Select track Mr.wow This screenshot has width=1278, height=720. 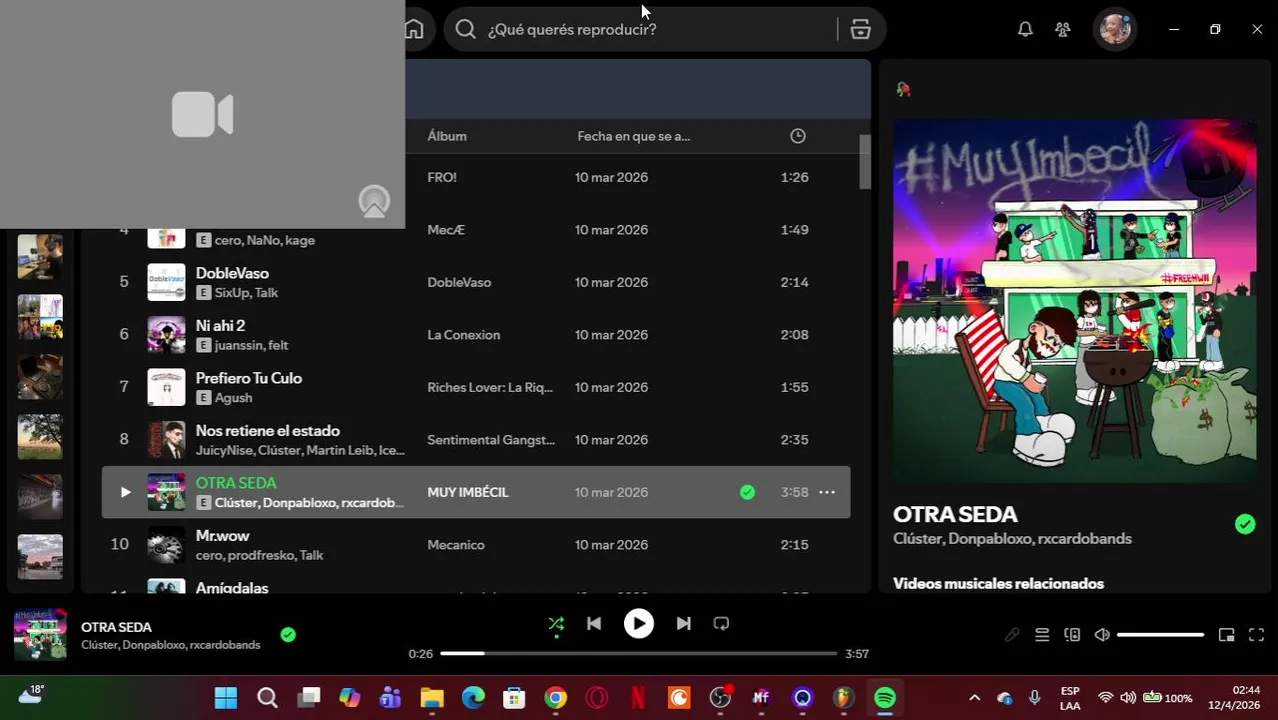(222, 536)
